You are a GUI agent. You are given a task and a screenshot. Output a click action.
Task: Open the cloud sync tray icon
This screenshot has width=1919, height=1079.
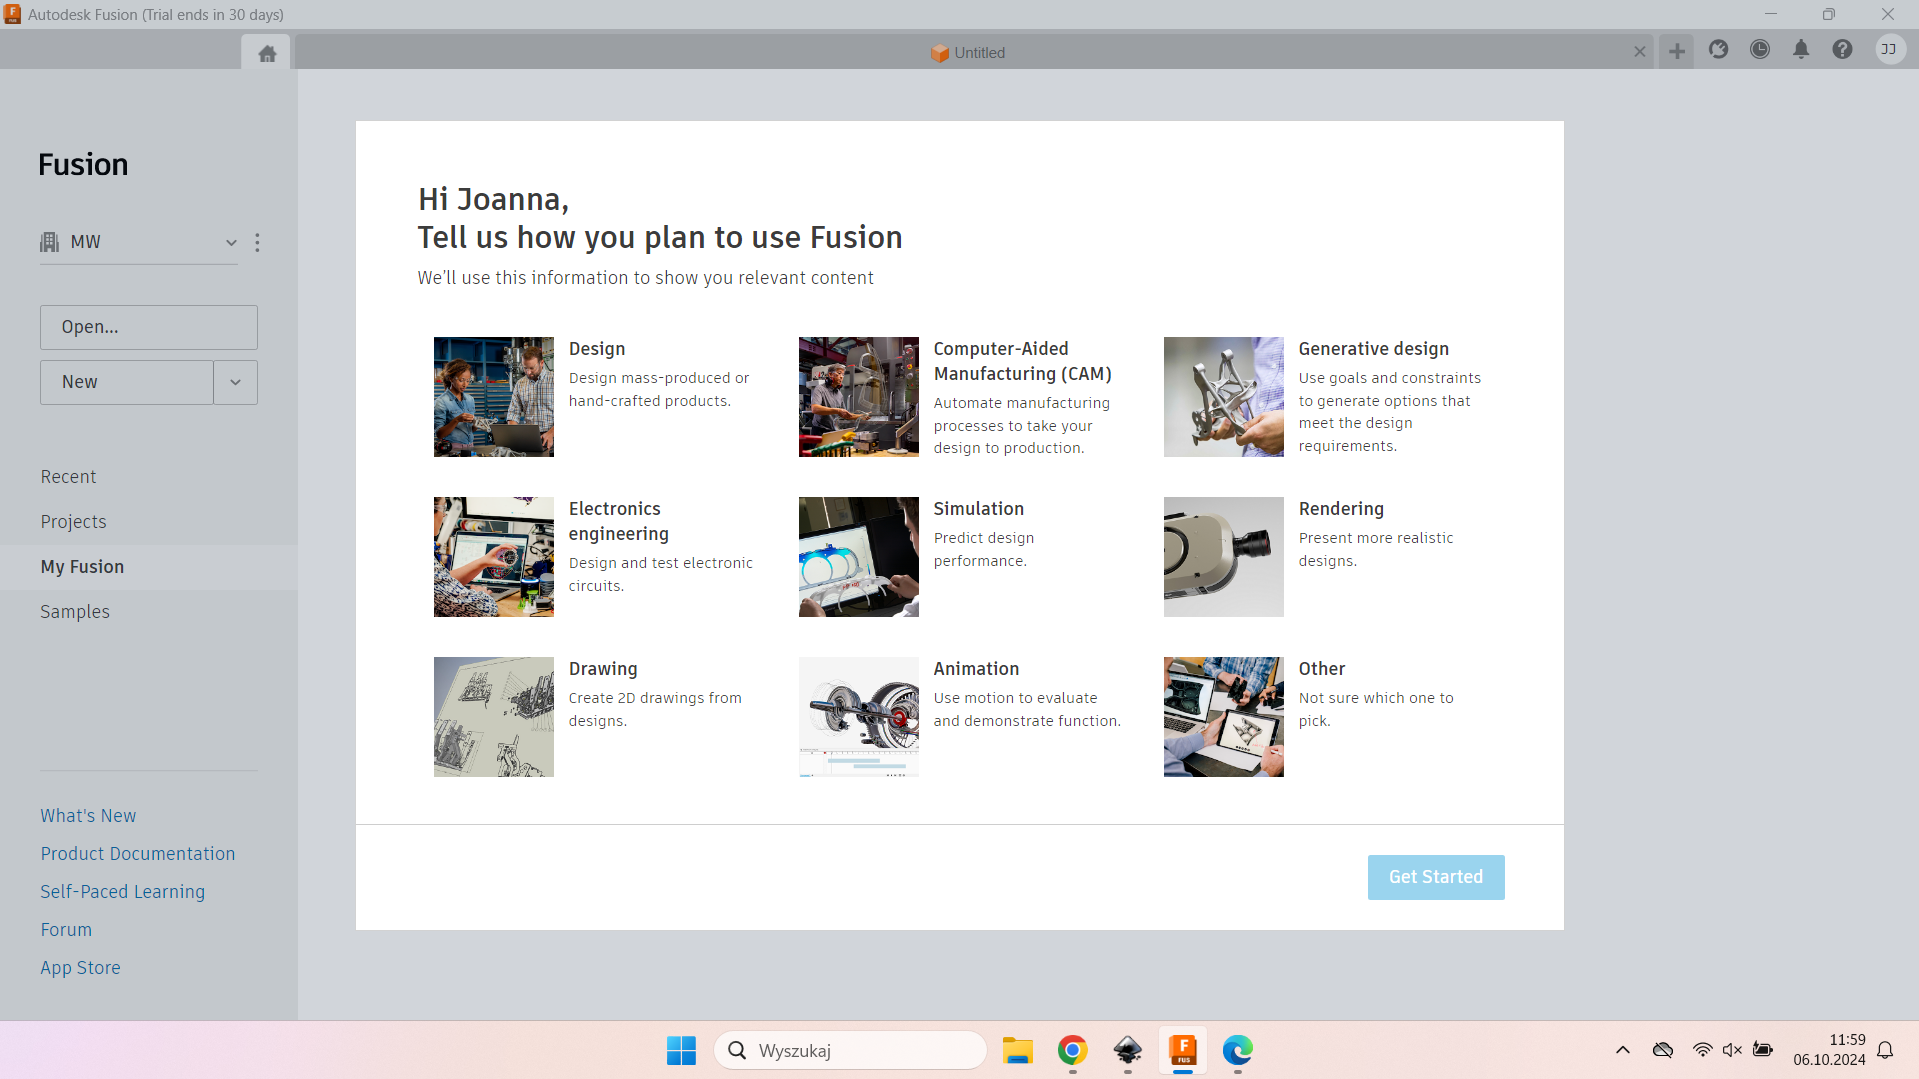[x=1663, y=1050]
